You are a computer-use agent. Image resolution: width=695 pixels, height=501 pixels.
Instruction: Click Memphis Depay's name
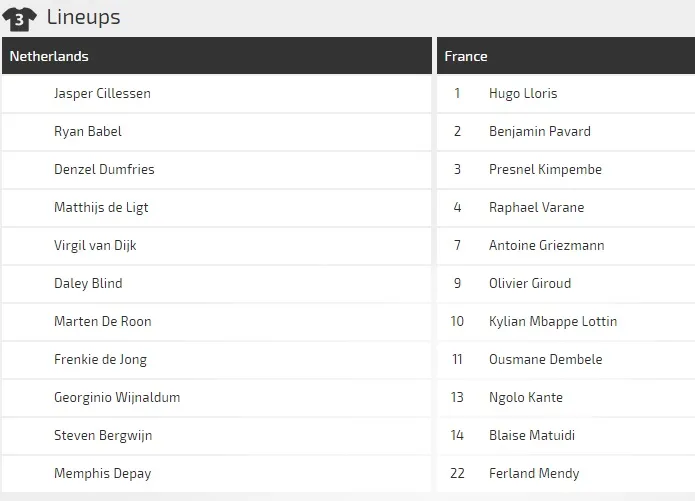(102, 474)
